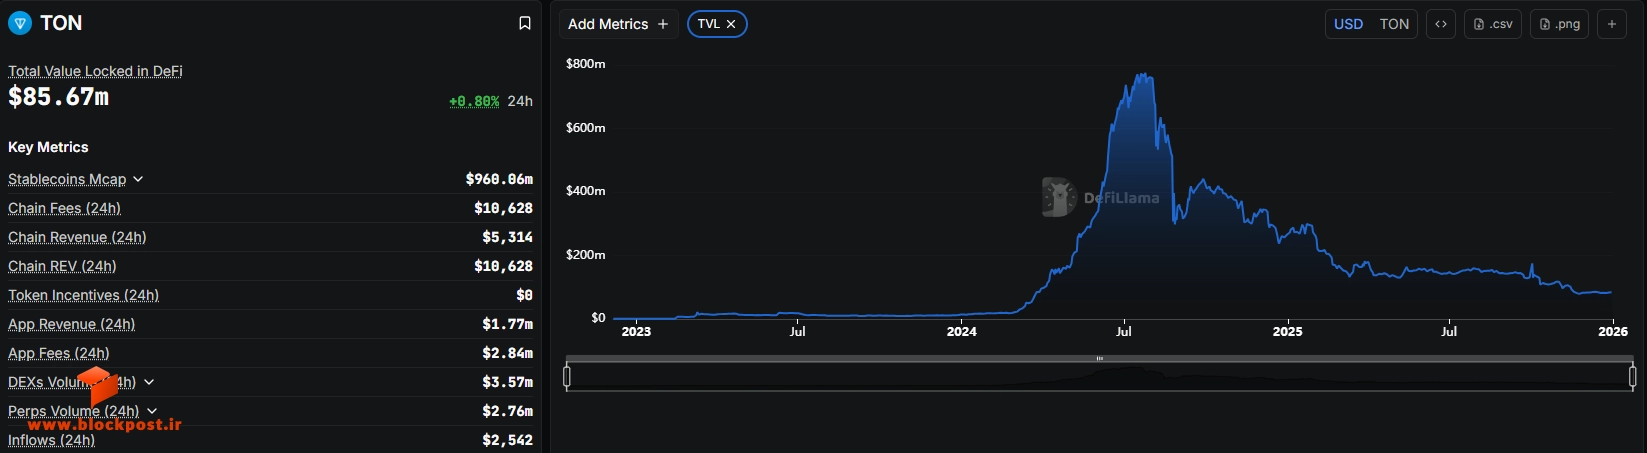Screen dimensions: 1647x453
Task: Click the App Revenue (24h) label
Action: [71, 324]
